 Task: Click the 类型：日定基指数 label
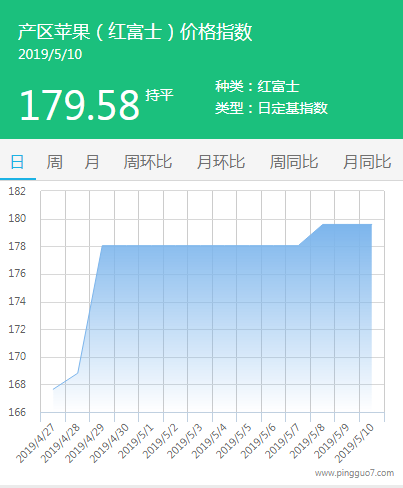(271, 108)
